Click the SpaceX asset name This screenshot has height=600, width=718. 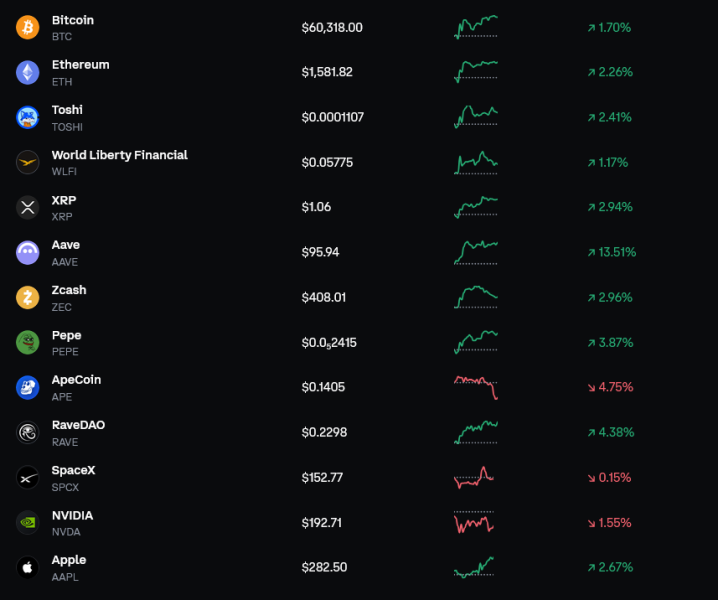73,470
